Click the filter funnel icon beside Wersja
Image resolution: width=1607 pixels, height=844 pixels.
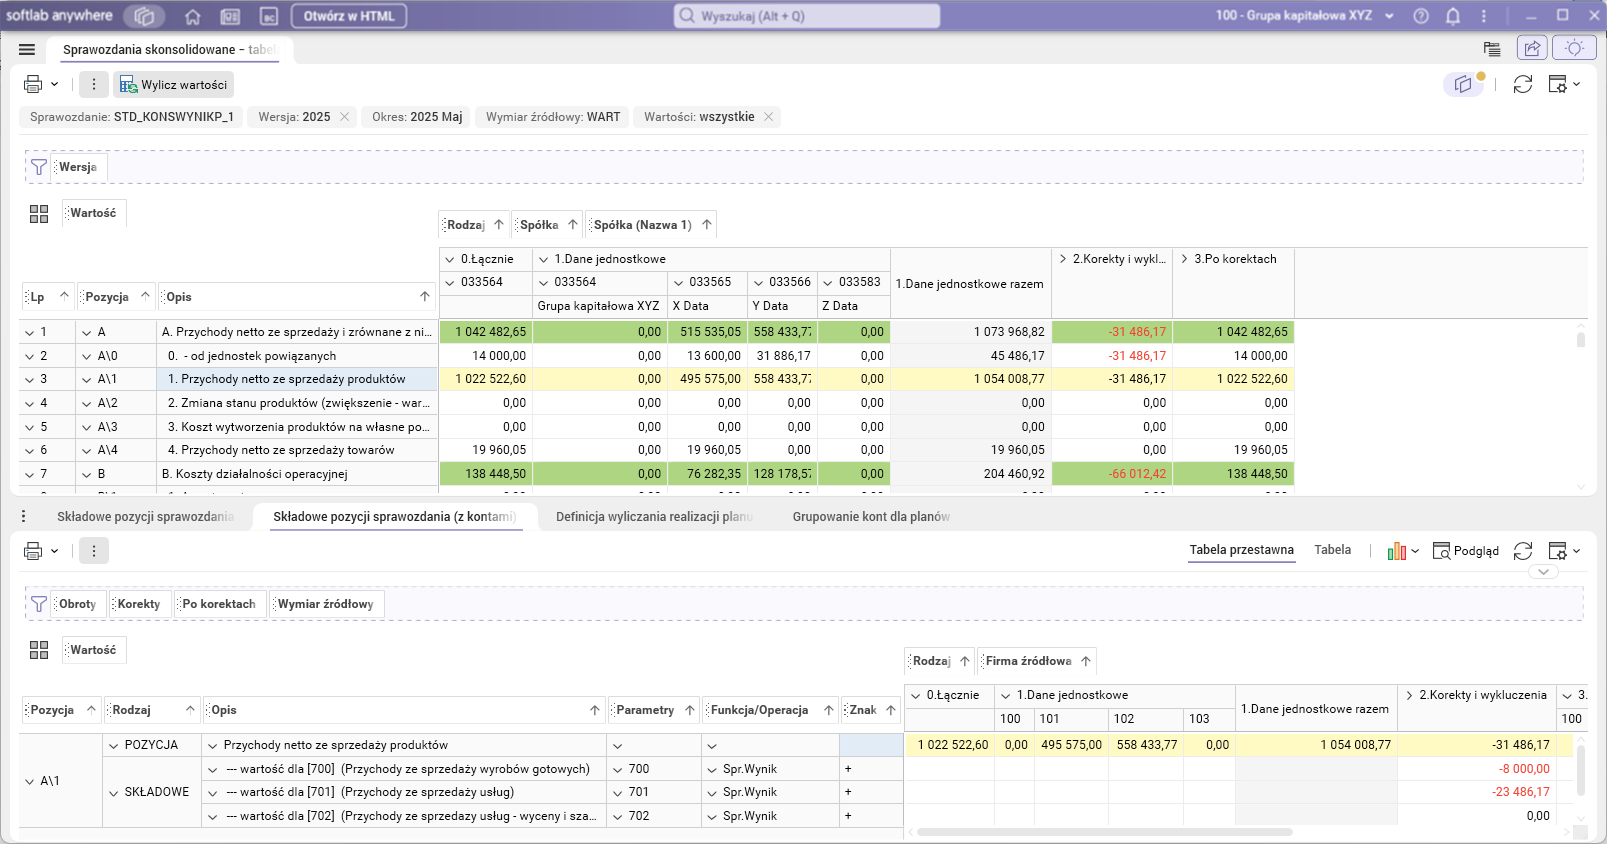click(x=39, y=167)
